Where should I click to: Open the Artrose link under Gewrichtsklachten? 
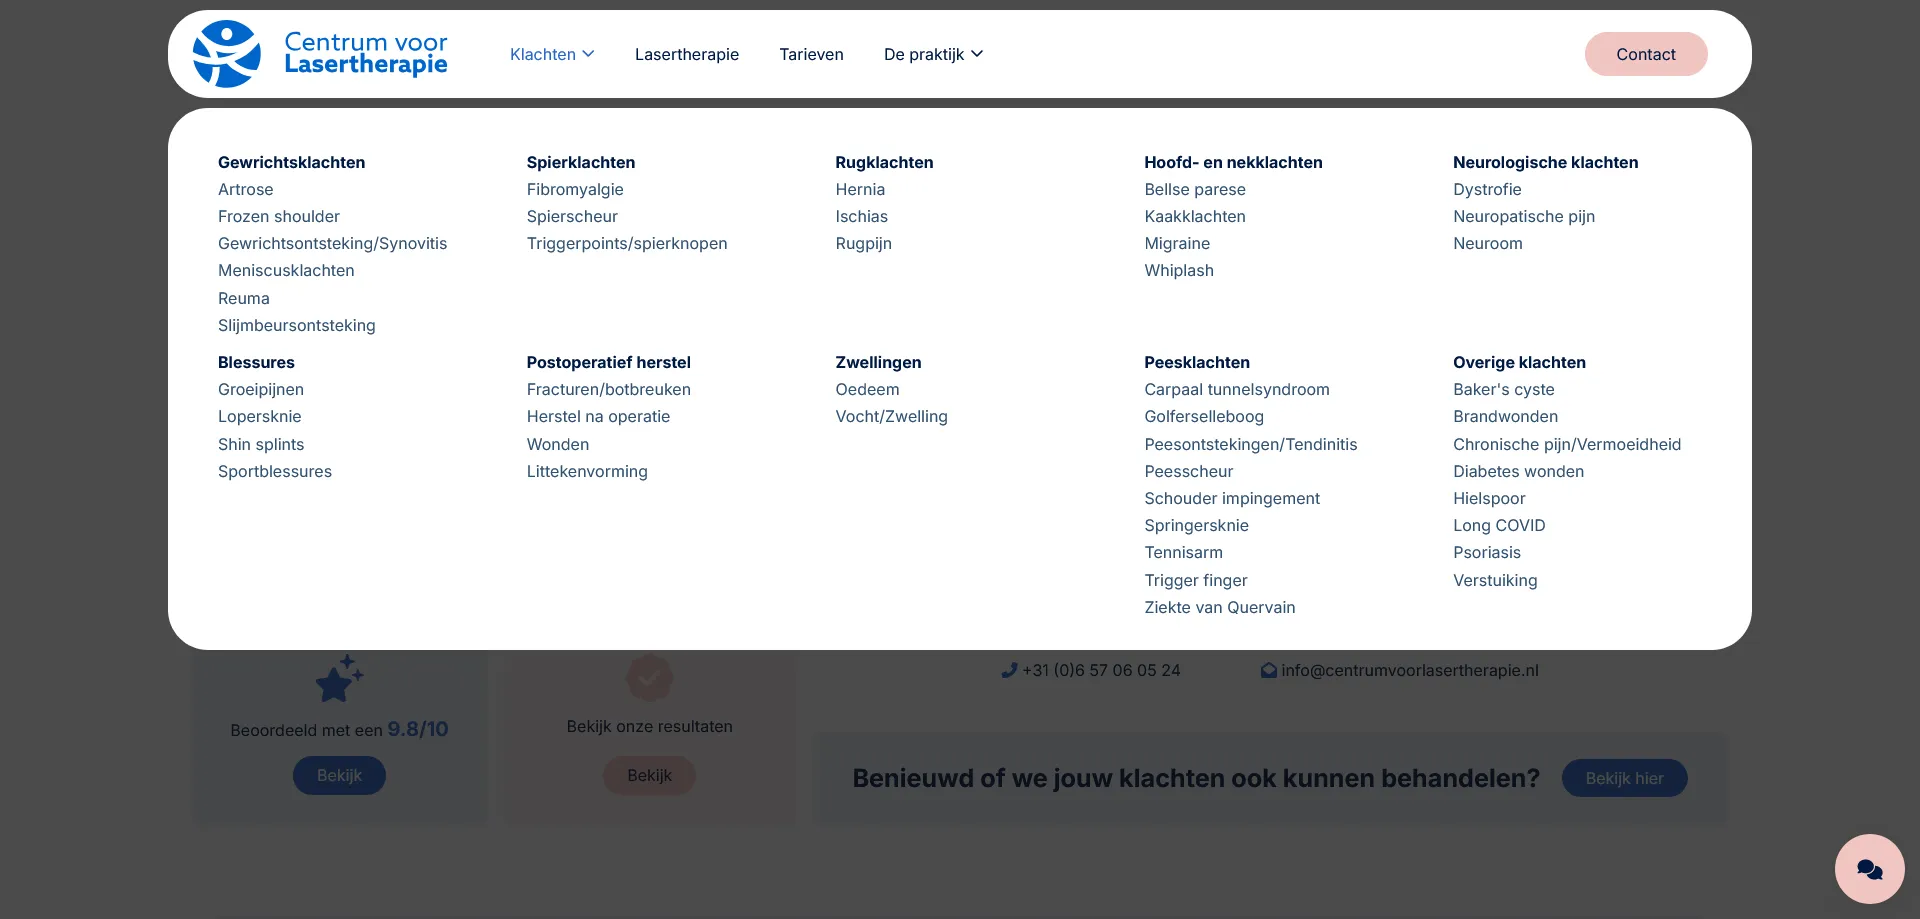(x=245, y=189)
